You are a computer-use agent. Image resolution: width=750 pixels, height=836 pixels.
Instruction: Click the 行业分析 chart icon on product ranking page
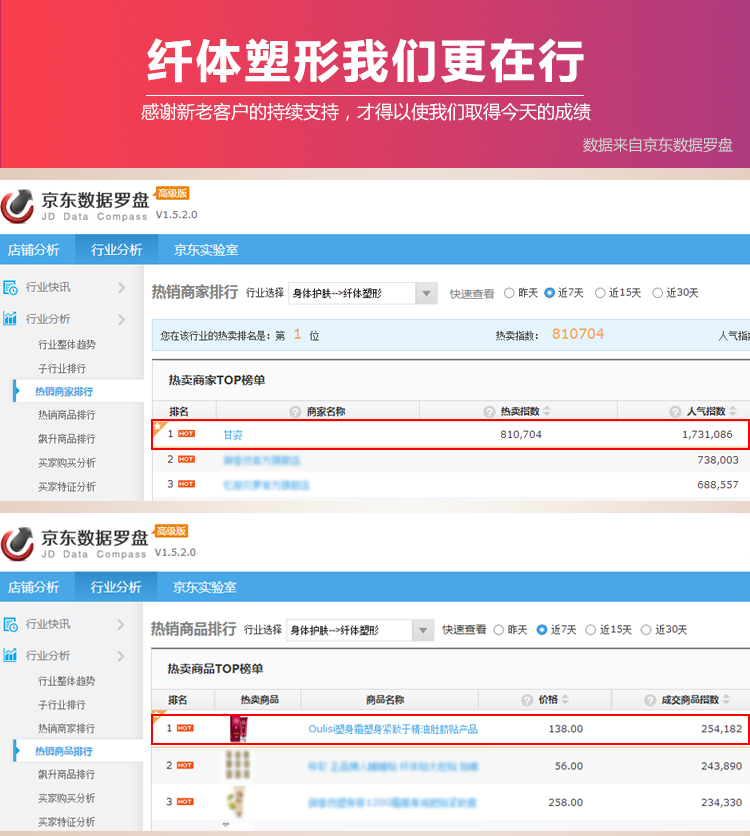[10, 655]
